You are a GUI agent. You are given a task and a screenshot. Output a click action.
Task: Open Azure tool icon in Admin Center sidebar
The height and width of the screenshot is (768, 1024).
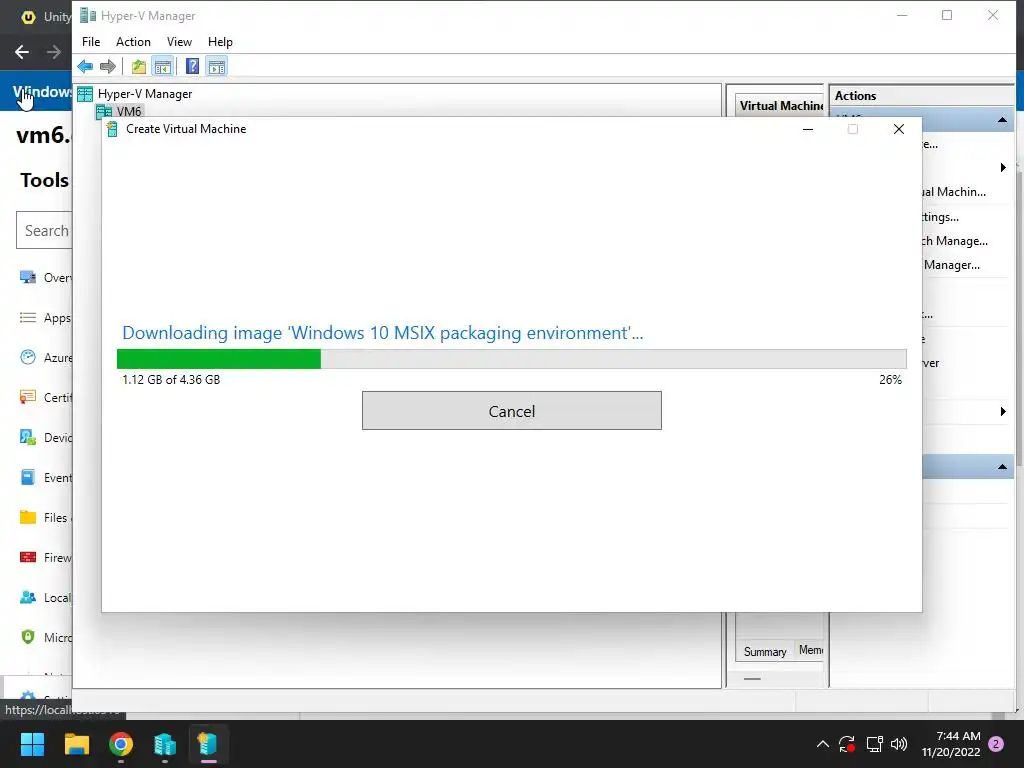coord(27,357)
